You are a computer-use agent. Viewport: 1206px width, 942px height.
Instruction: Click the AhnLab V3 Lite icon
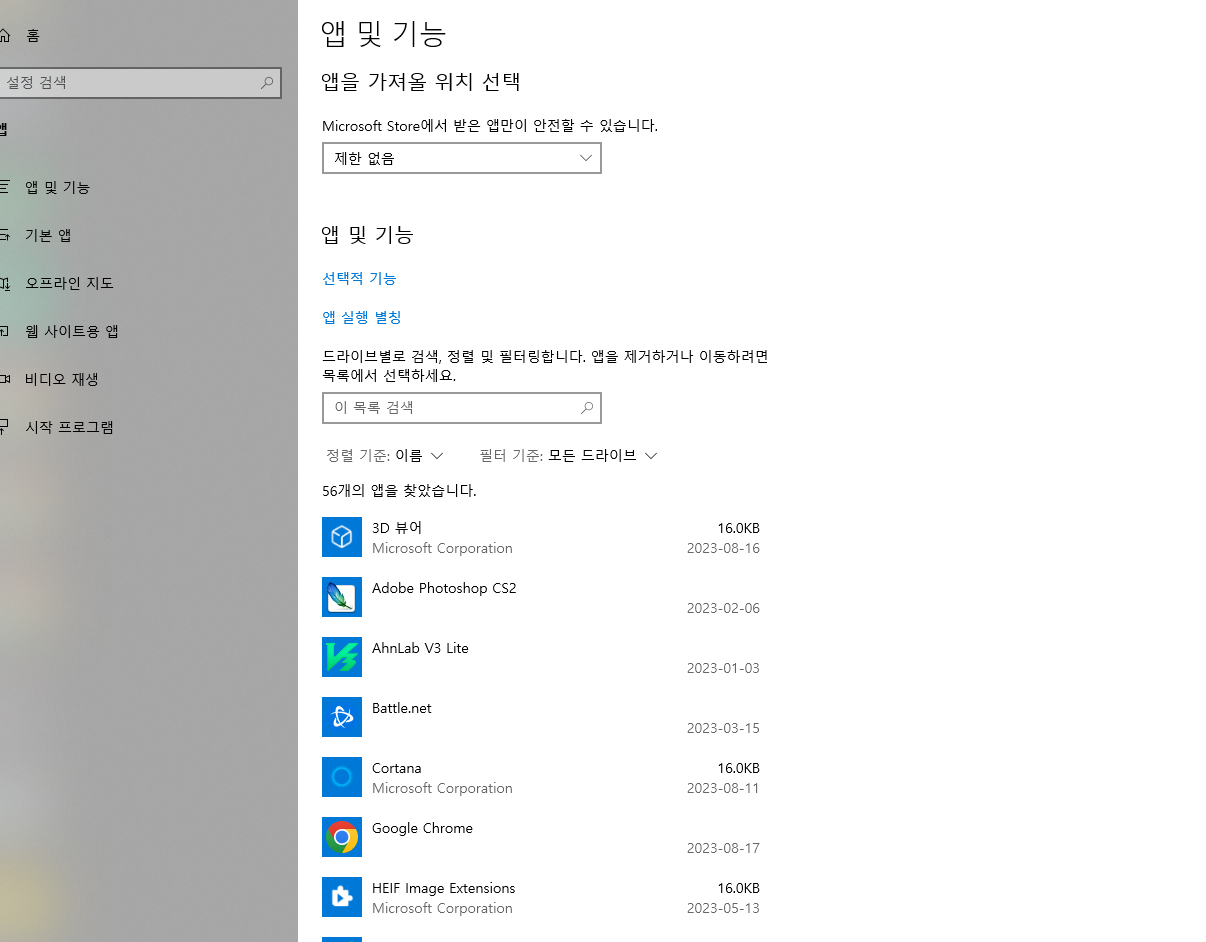click(342, 657)
